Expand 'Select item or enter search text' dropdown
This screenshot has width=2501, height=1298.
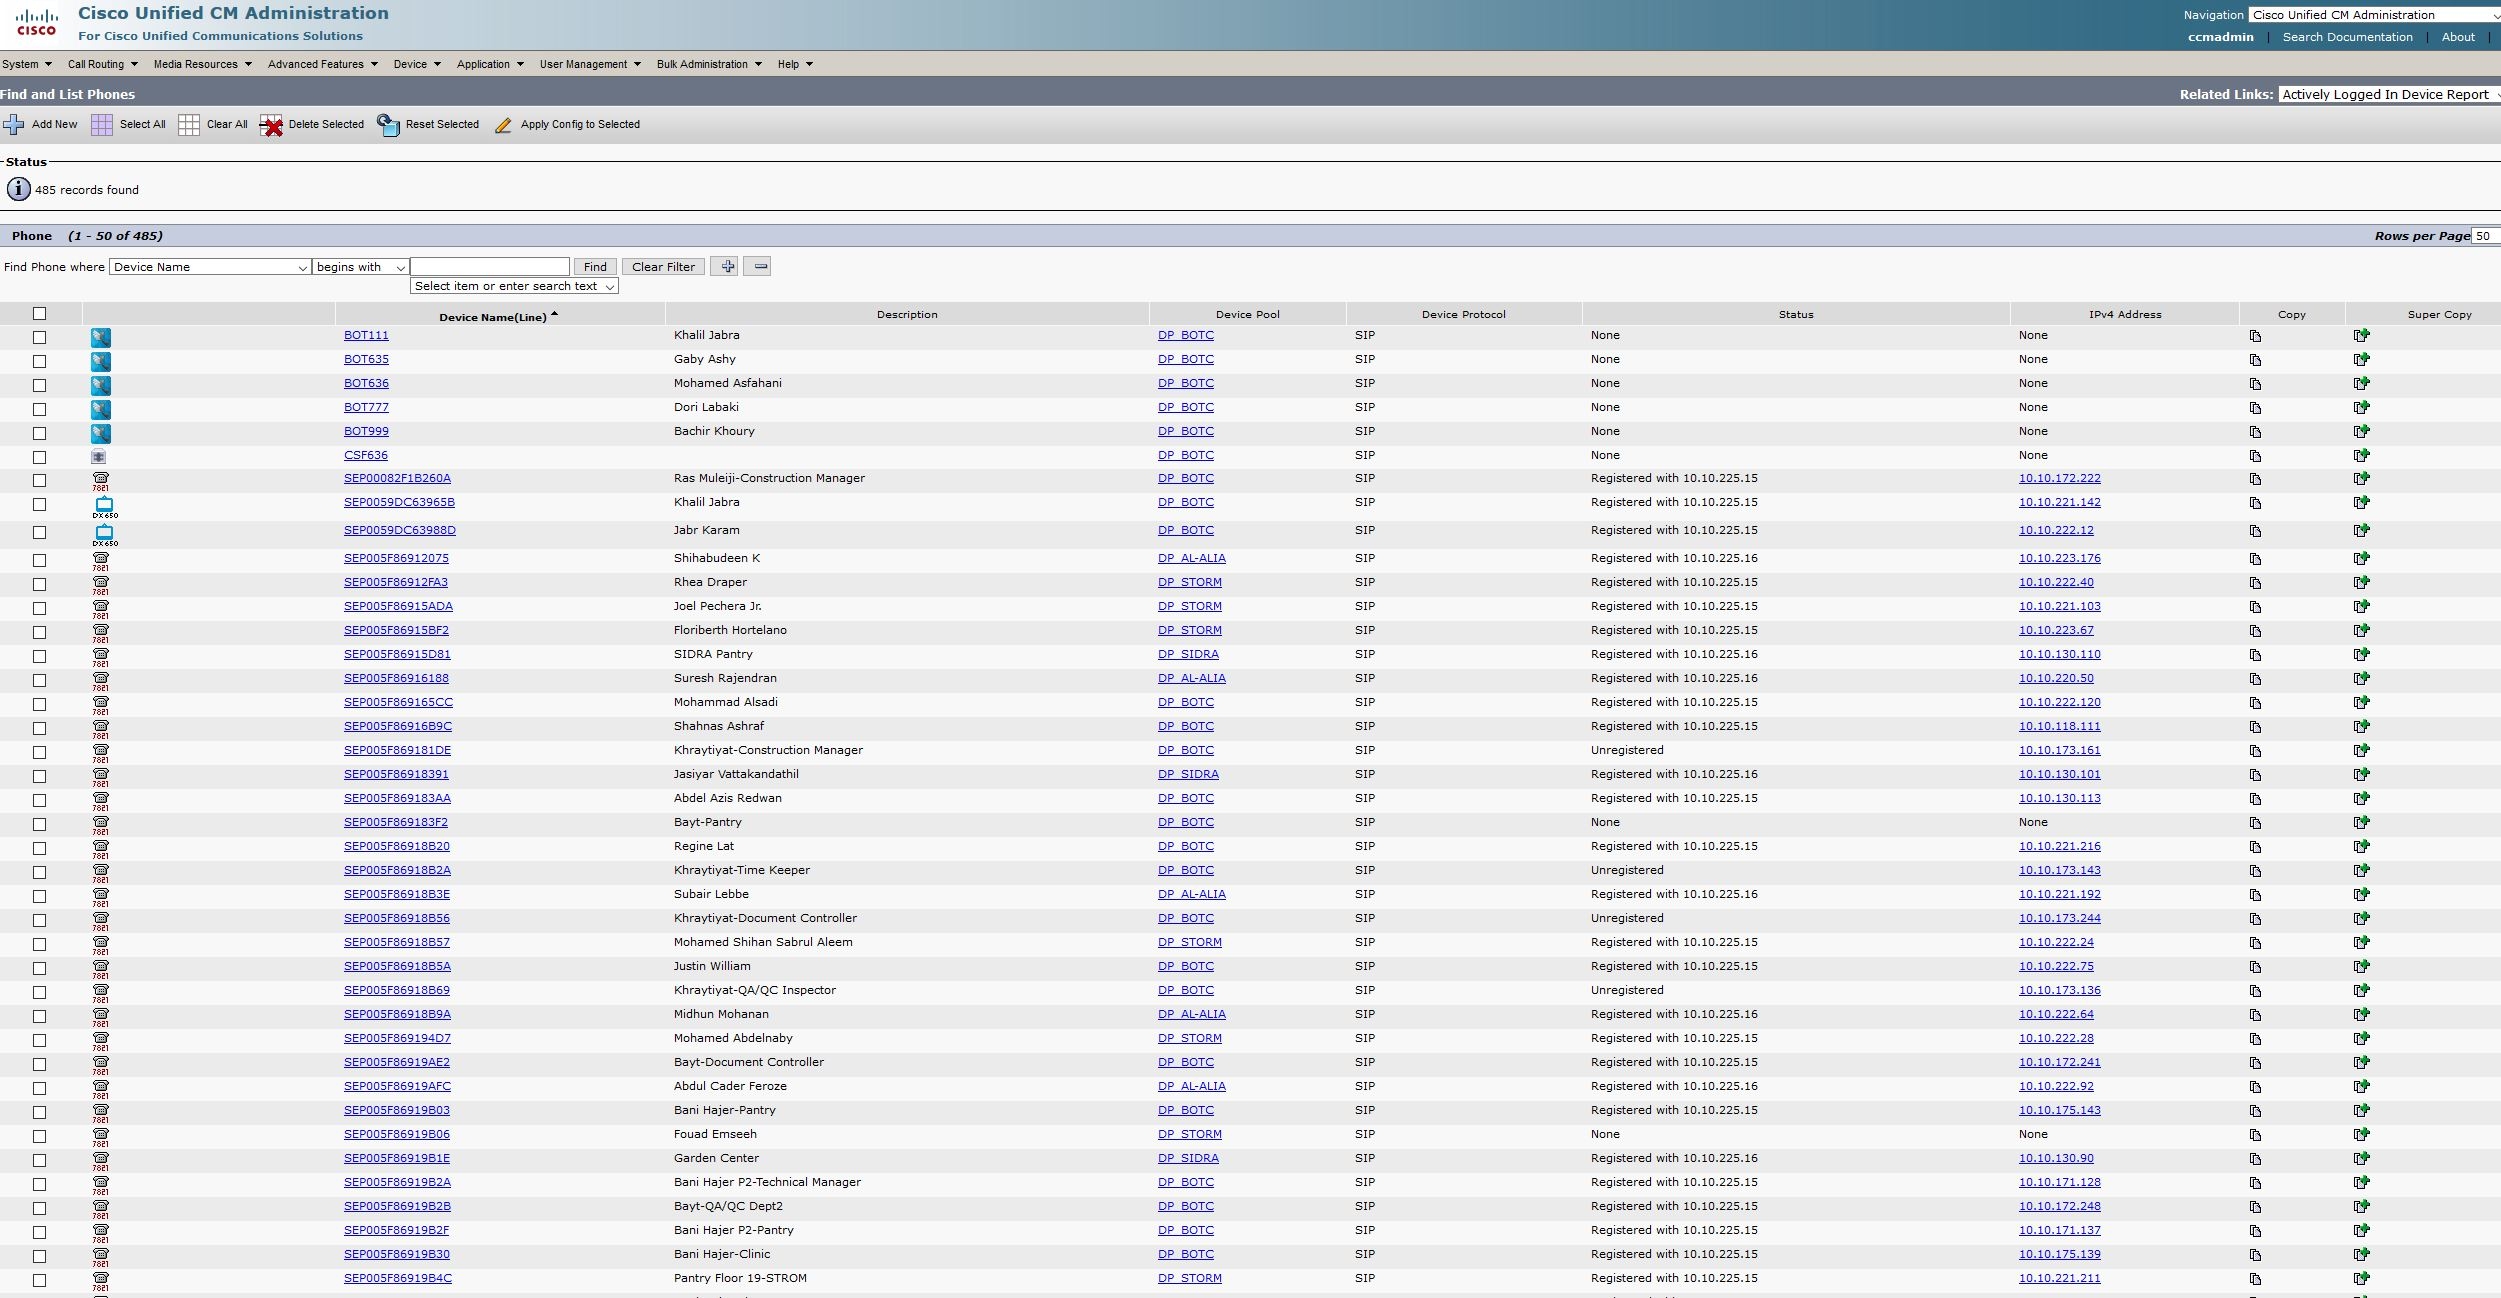click(514, 286)
